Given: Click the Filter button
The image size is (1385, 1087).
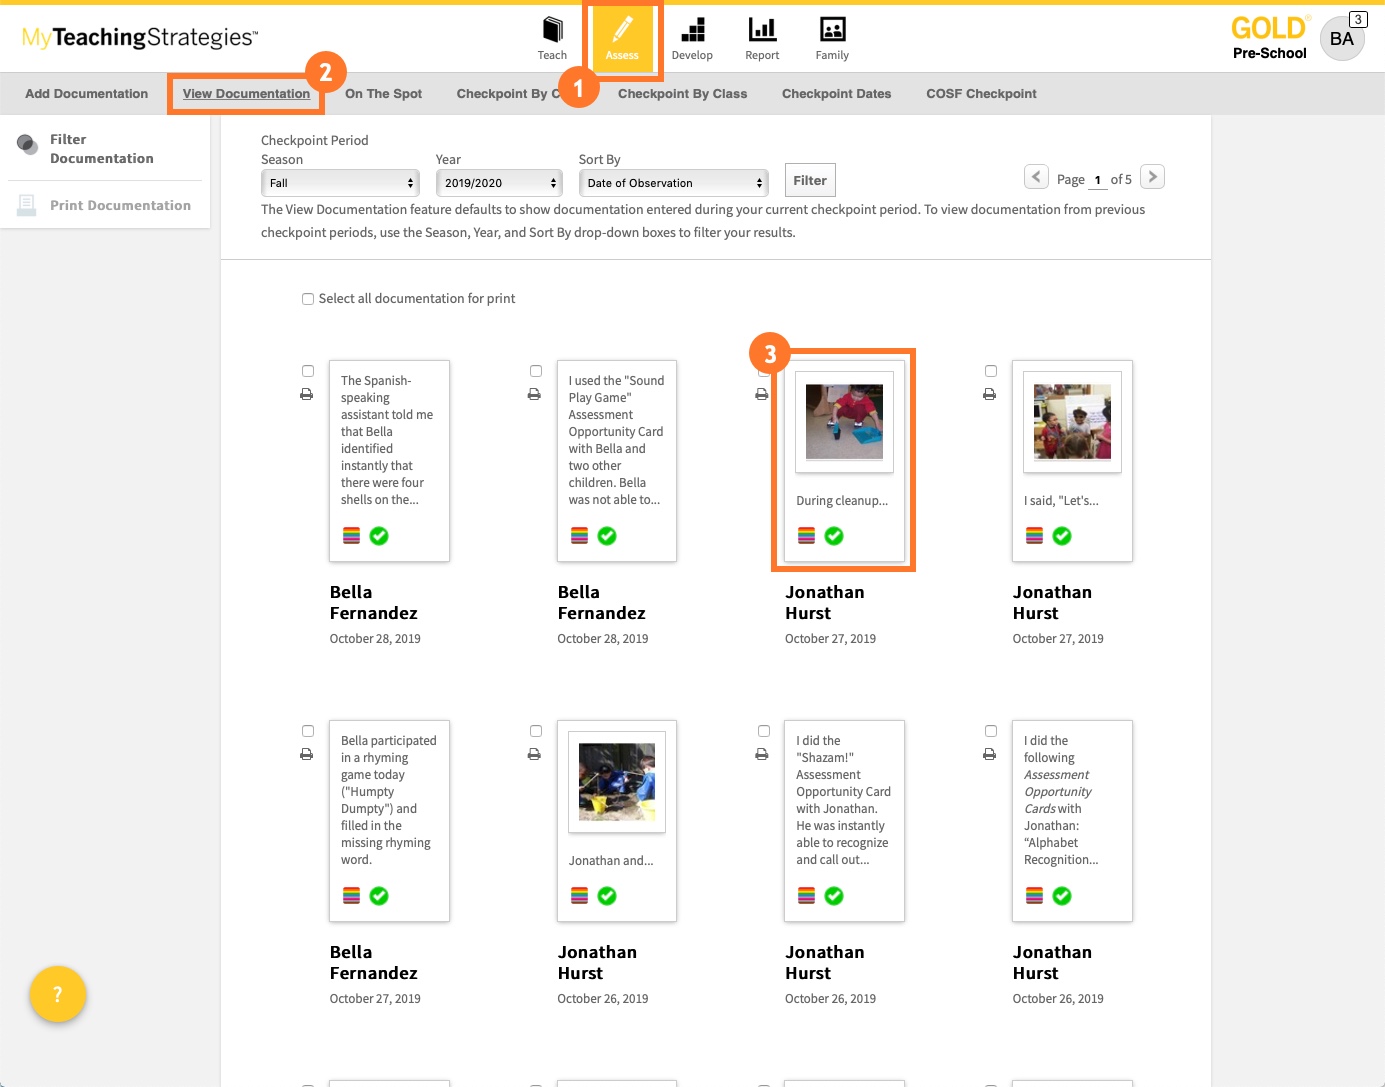Looking at the screenshot, I should click(809, 180).
